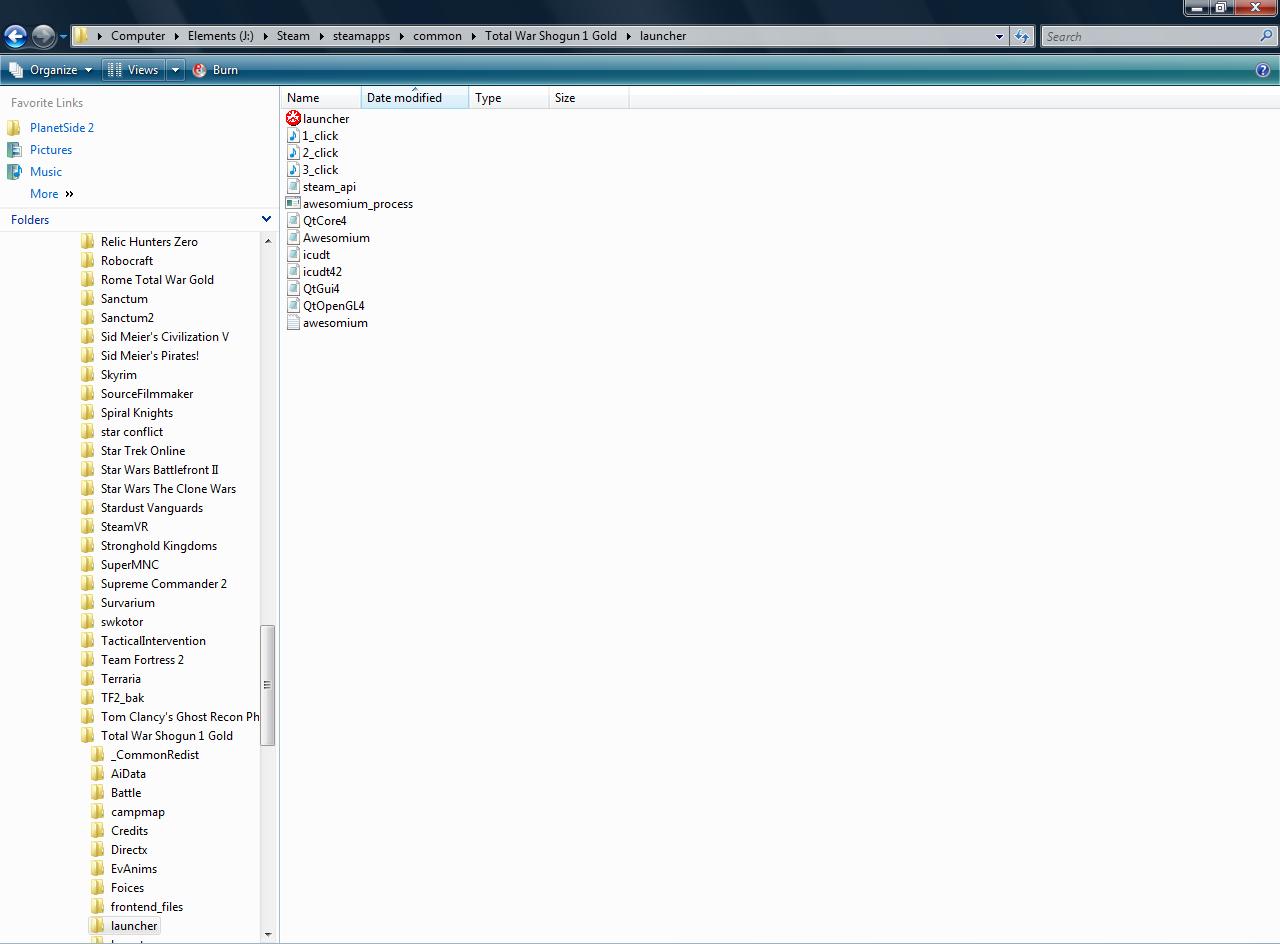Select the 2_click audio file icon
The width and height of the screenshot is (1280, 944).
pyautogui.click(x=293, y=153)
